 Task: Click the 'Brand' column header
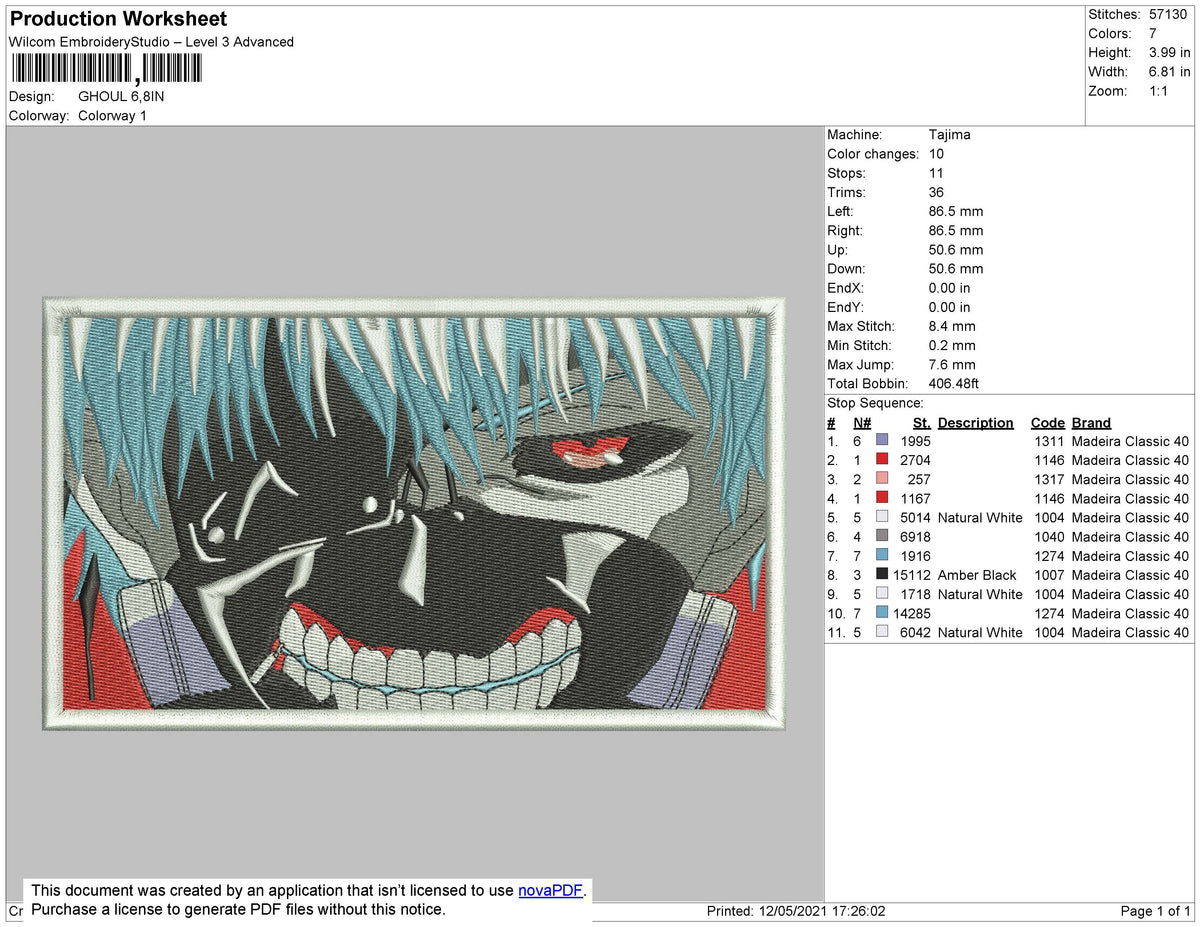pos(1091,423)
